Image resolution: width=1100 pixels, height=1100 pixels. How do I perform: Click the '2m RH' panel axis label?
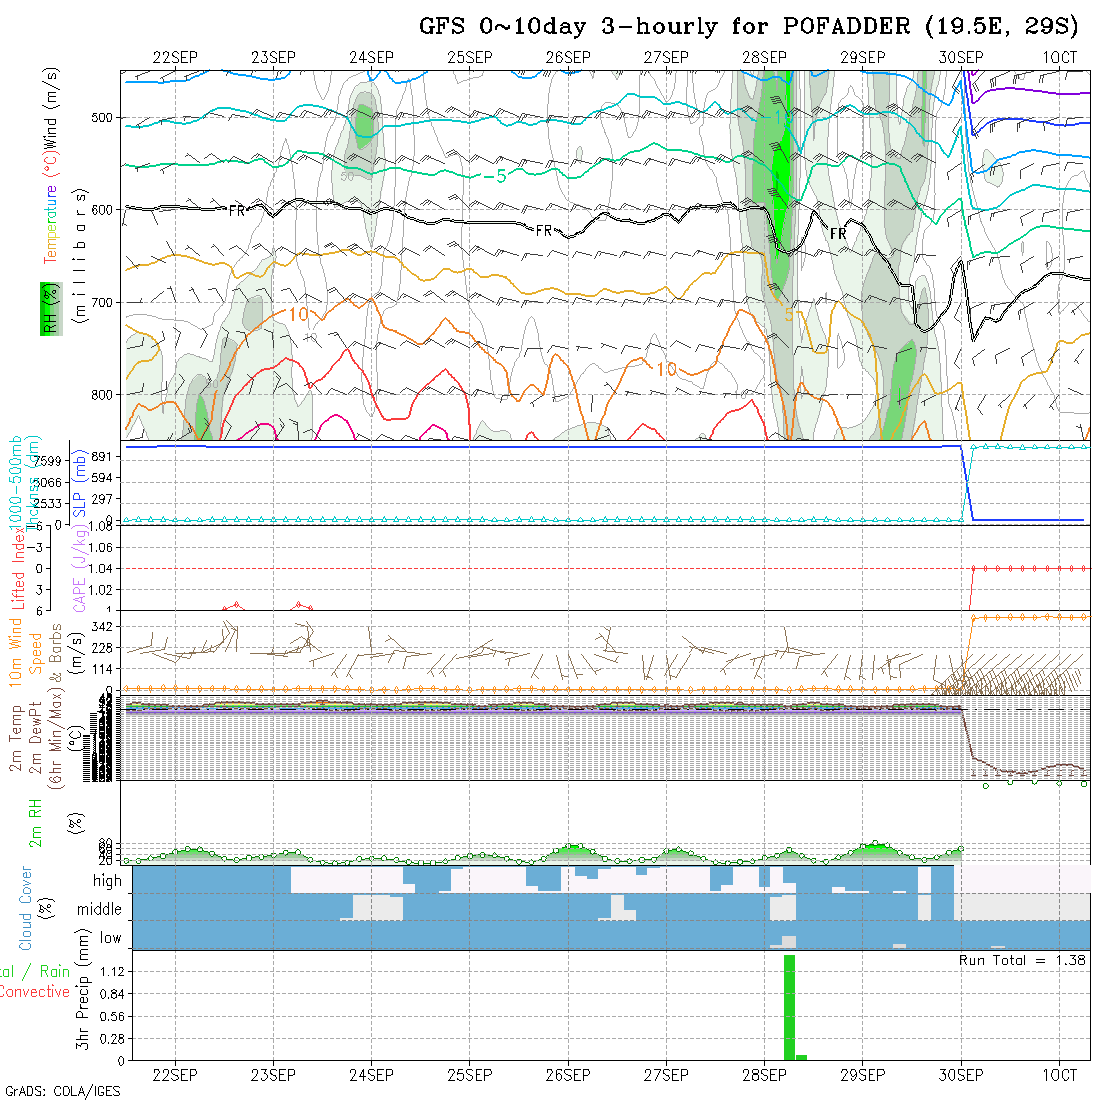(x=34, y=822)
